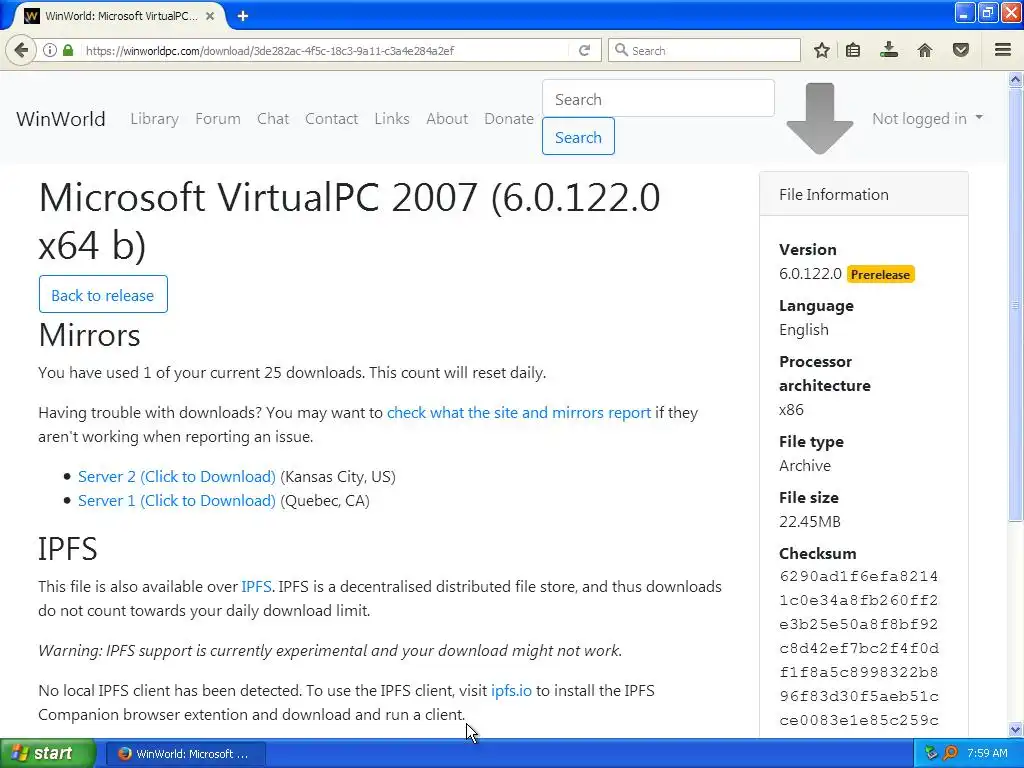
Task: Open the Donate nav item
Action: 509,119
